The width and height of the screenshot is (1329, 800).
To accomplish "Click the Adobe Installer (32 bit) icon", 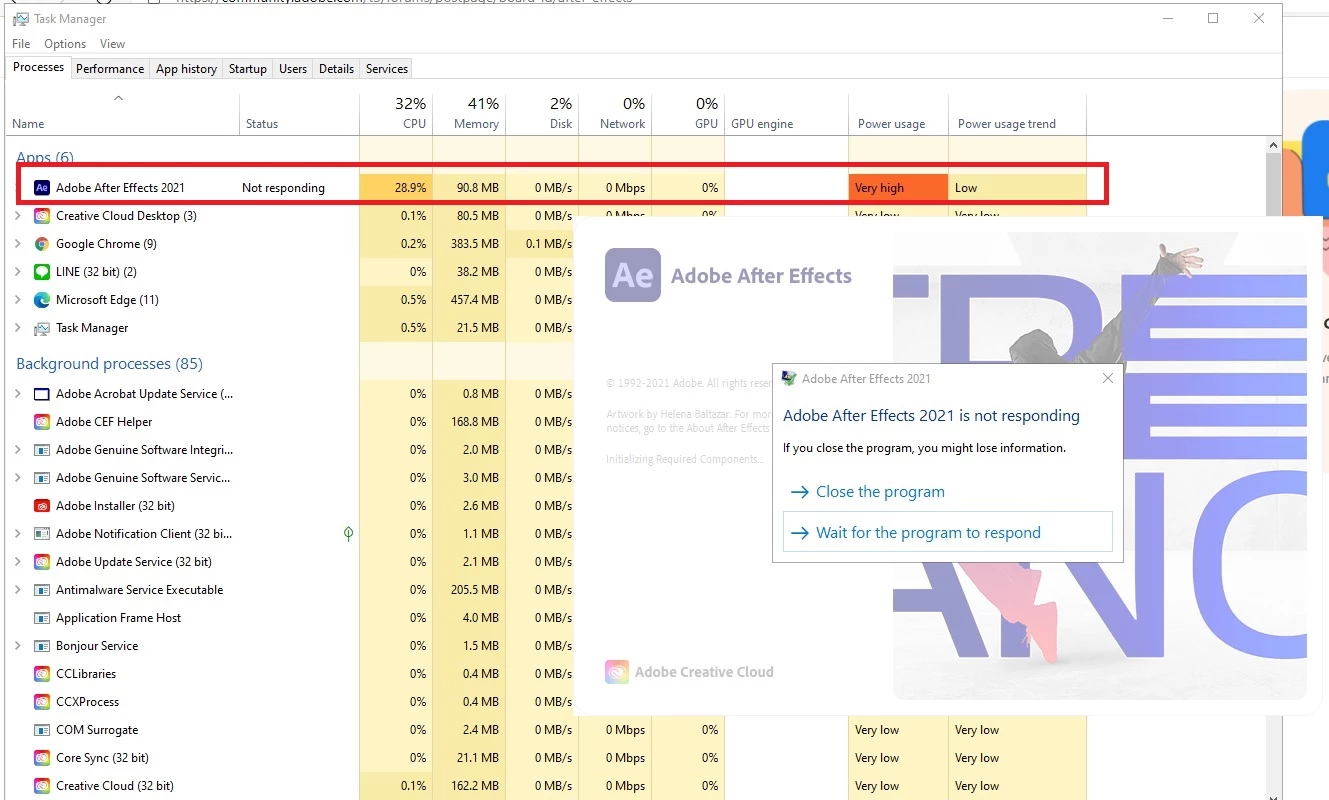I will tap(42, 506).
